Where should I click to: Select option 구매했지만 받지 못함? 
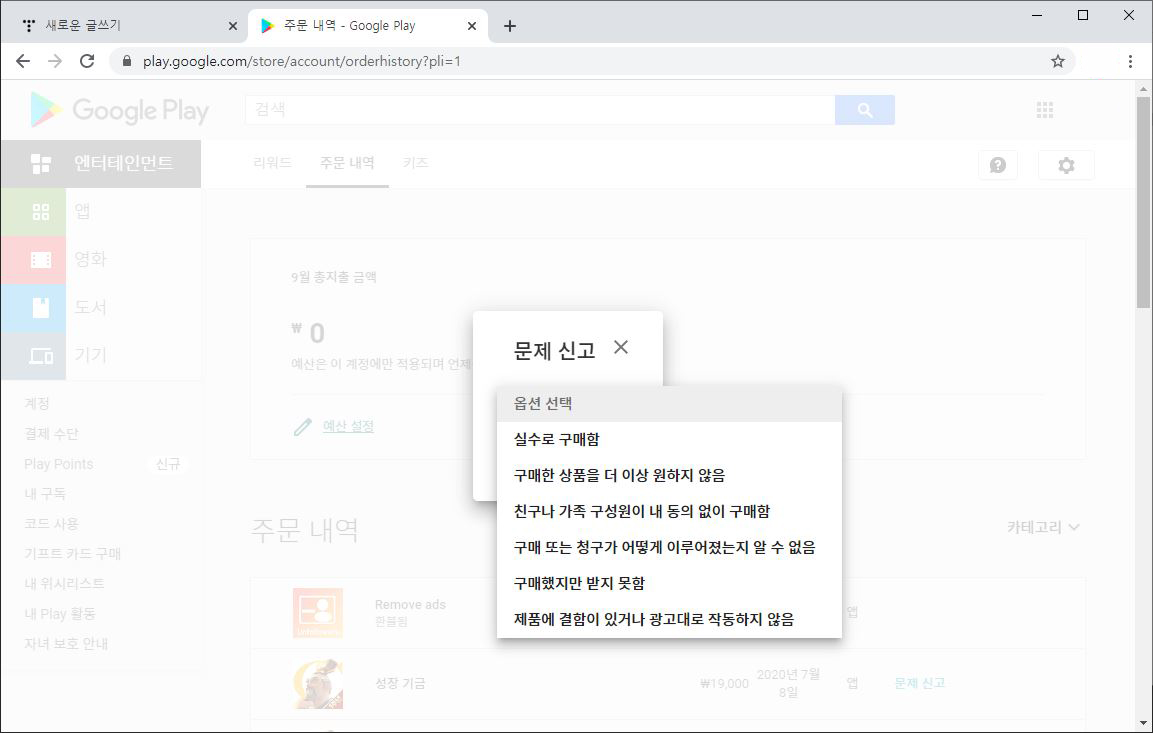669,583
